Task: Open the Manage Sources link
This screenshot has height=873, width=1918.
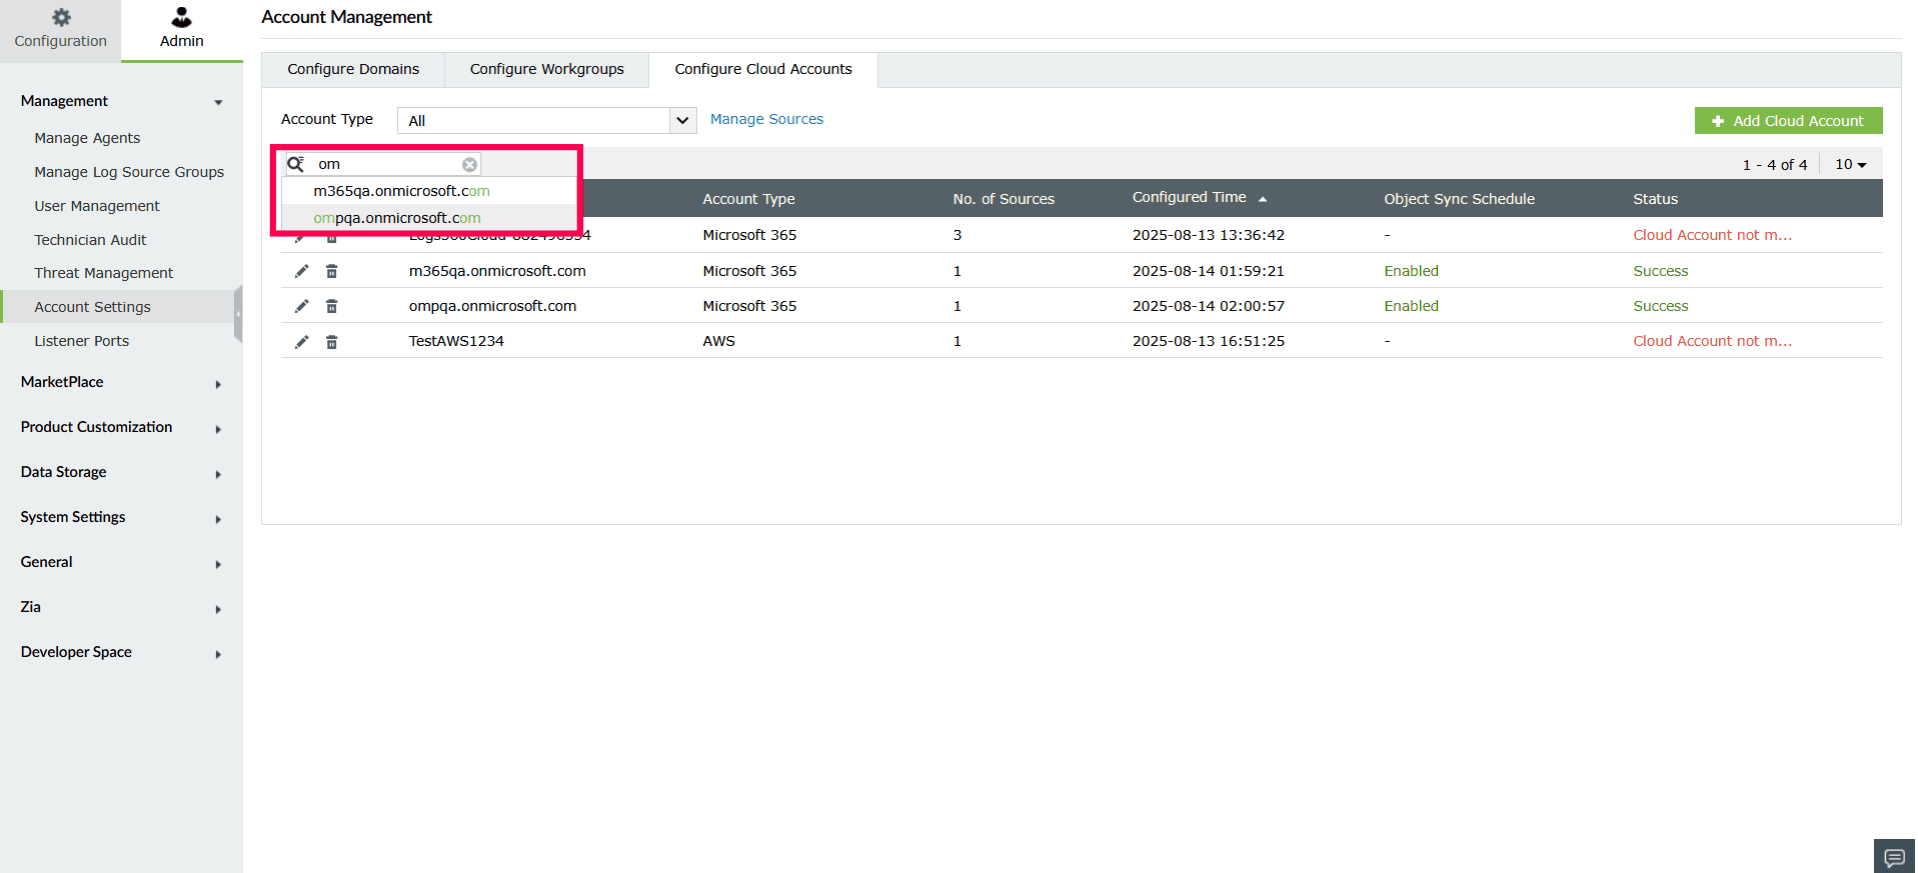Action: click(766, 119)
